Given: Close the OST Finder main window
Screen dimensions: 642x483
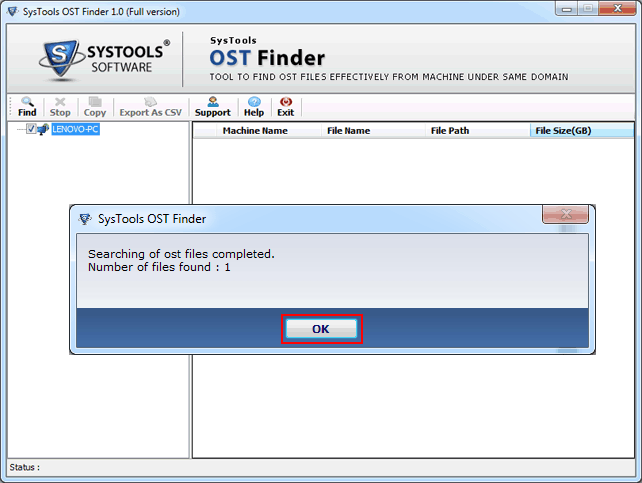Looking at the screenshot, I should click(617, 9).
